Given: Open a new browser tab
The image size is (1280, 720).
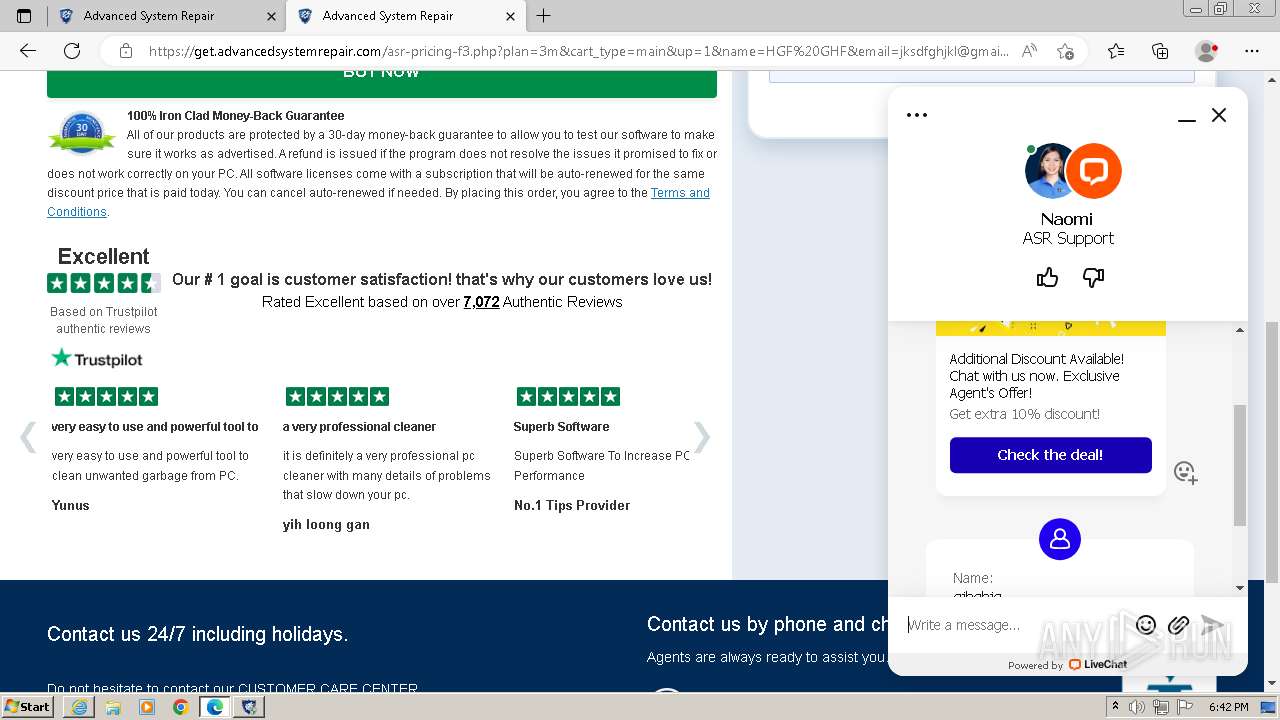Looking at the screenshot, I should [544, 16].
